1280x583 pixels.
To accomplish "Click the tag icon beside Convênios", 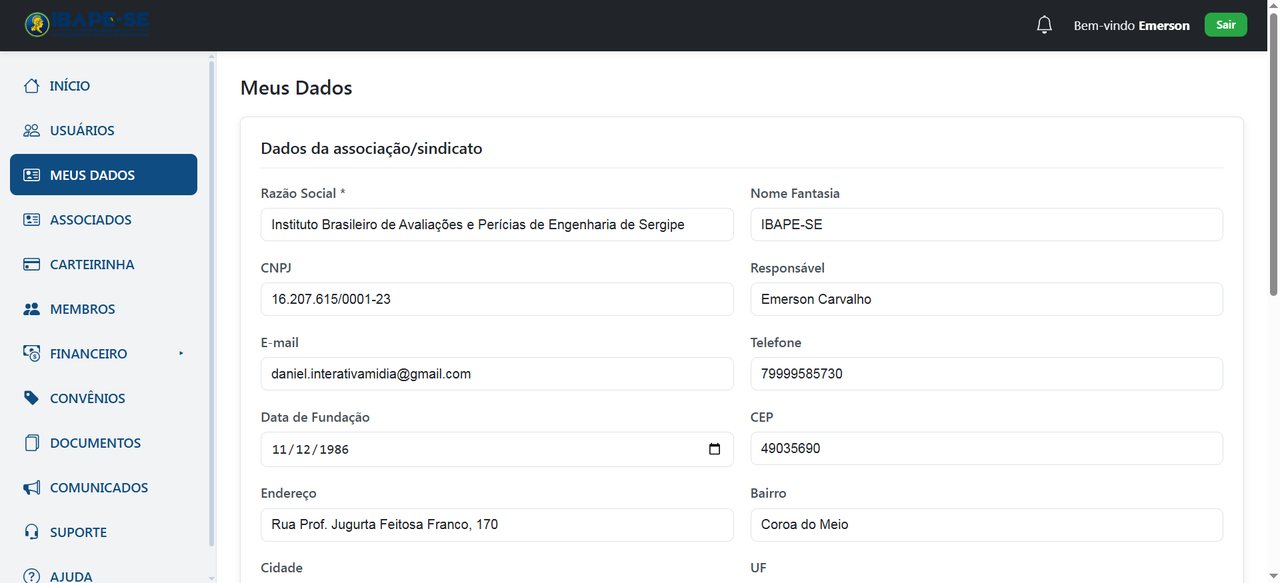I will pyautogui.click(x=32, y=398).
